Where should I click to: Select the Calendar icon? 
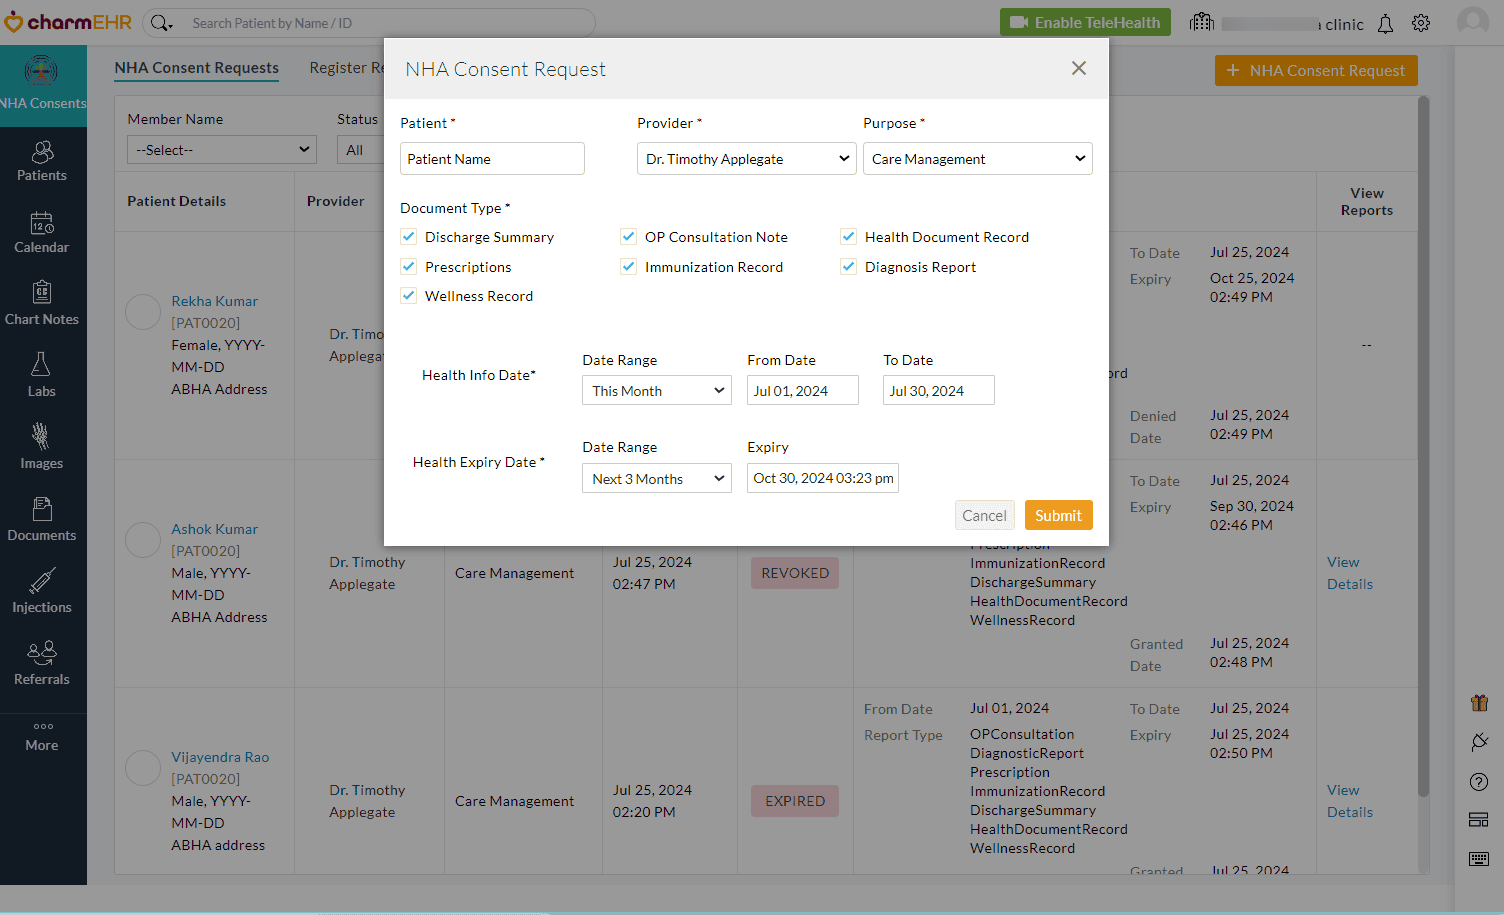pyautogui.click(x=41, y=232)
